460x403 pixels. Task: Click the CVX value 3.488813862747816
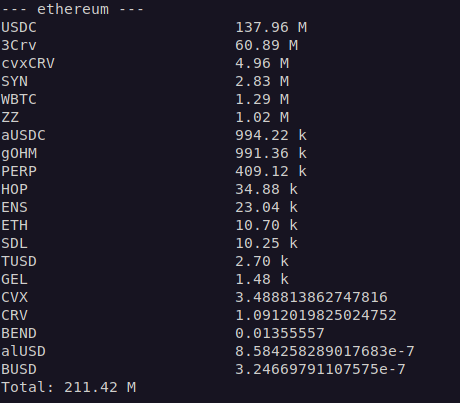311,297
